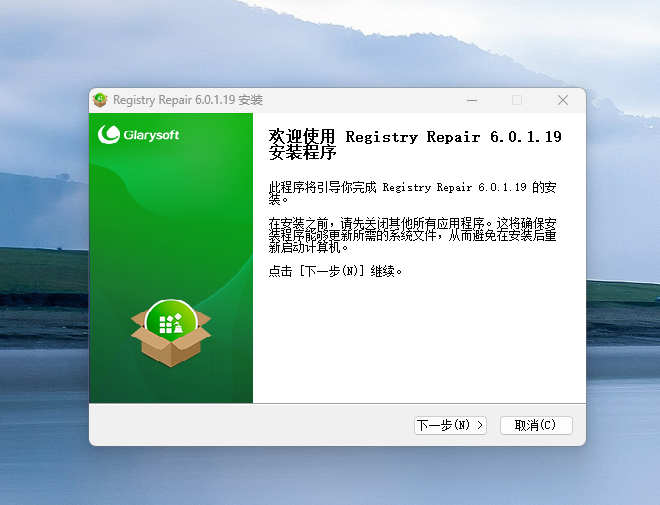This screenshot has width=660, height=505.
Task: Click the paragraph starting 在安装之前
Action: tap(412, 235)
